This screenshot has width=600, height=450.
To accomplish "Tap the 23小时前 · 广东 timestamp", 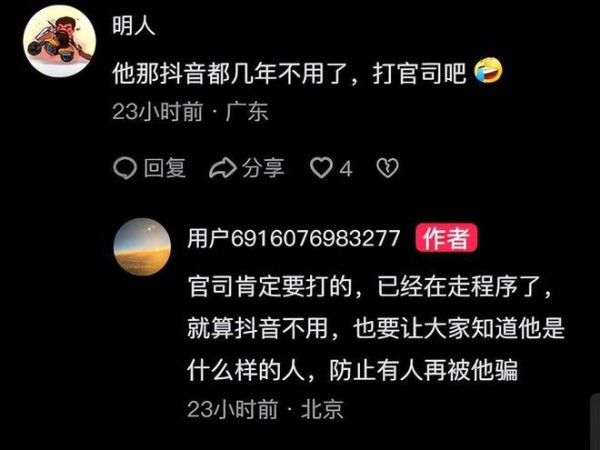I will (190, 112).
